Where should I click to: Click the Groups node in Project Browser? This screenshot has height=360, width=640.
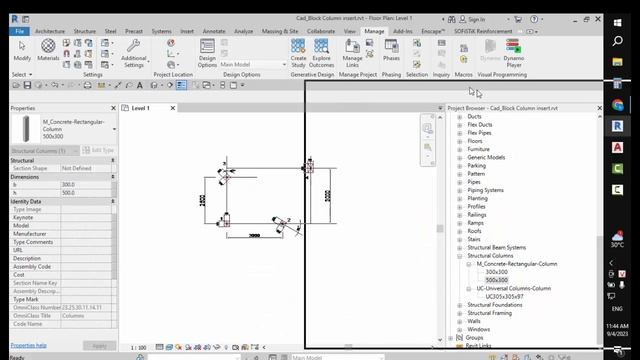pos(474,338)
